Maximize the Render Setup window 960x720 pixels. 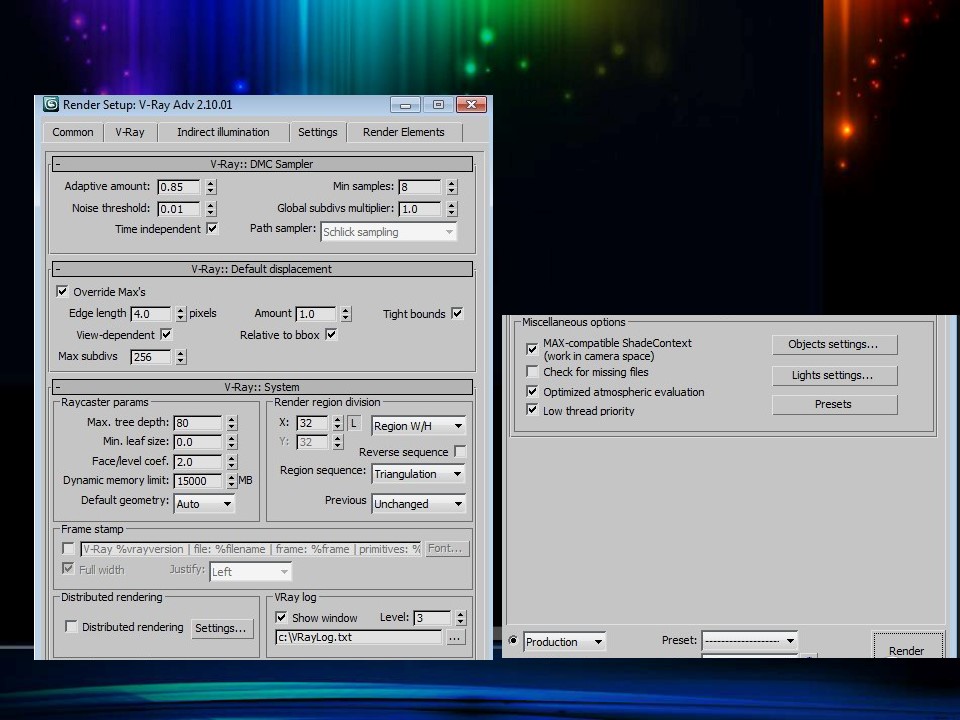coord(438,105)
